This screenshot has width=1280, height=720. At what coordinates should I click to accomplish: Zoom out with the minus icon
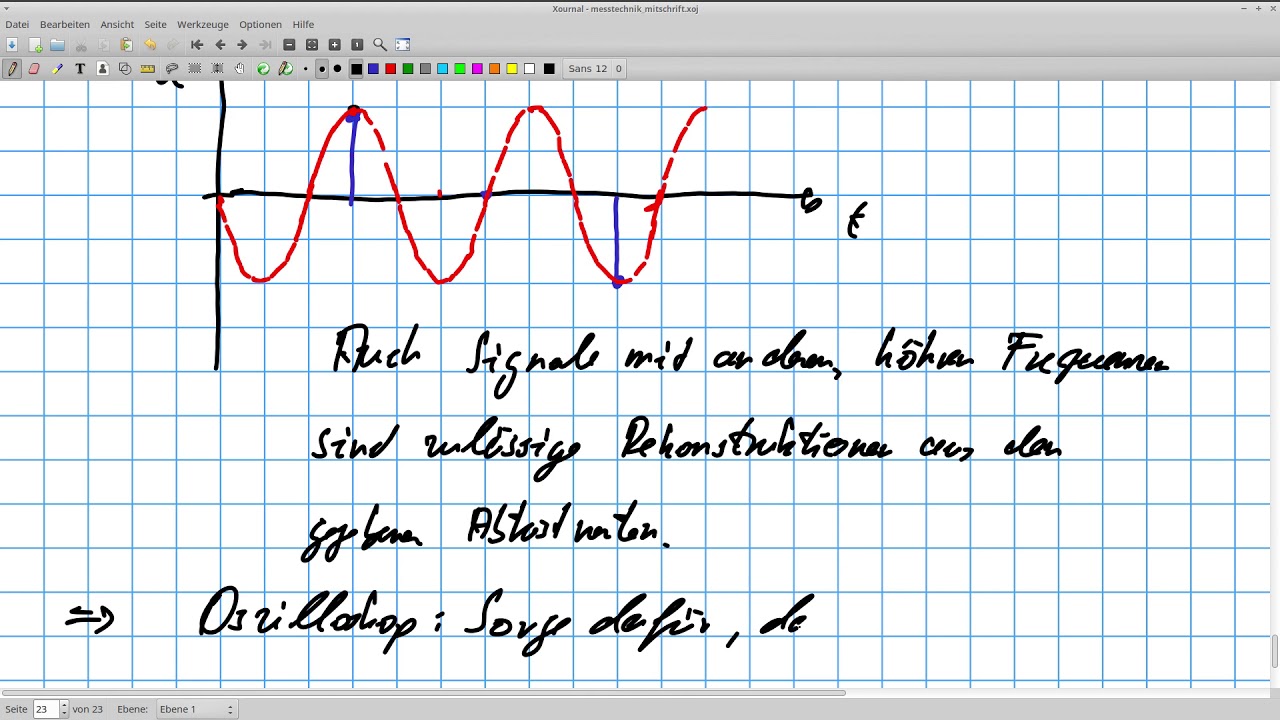point(289,45)
